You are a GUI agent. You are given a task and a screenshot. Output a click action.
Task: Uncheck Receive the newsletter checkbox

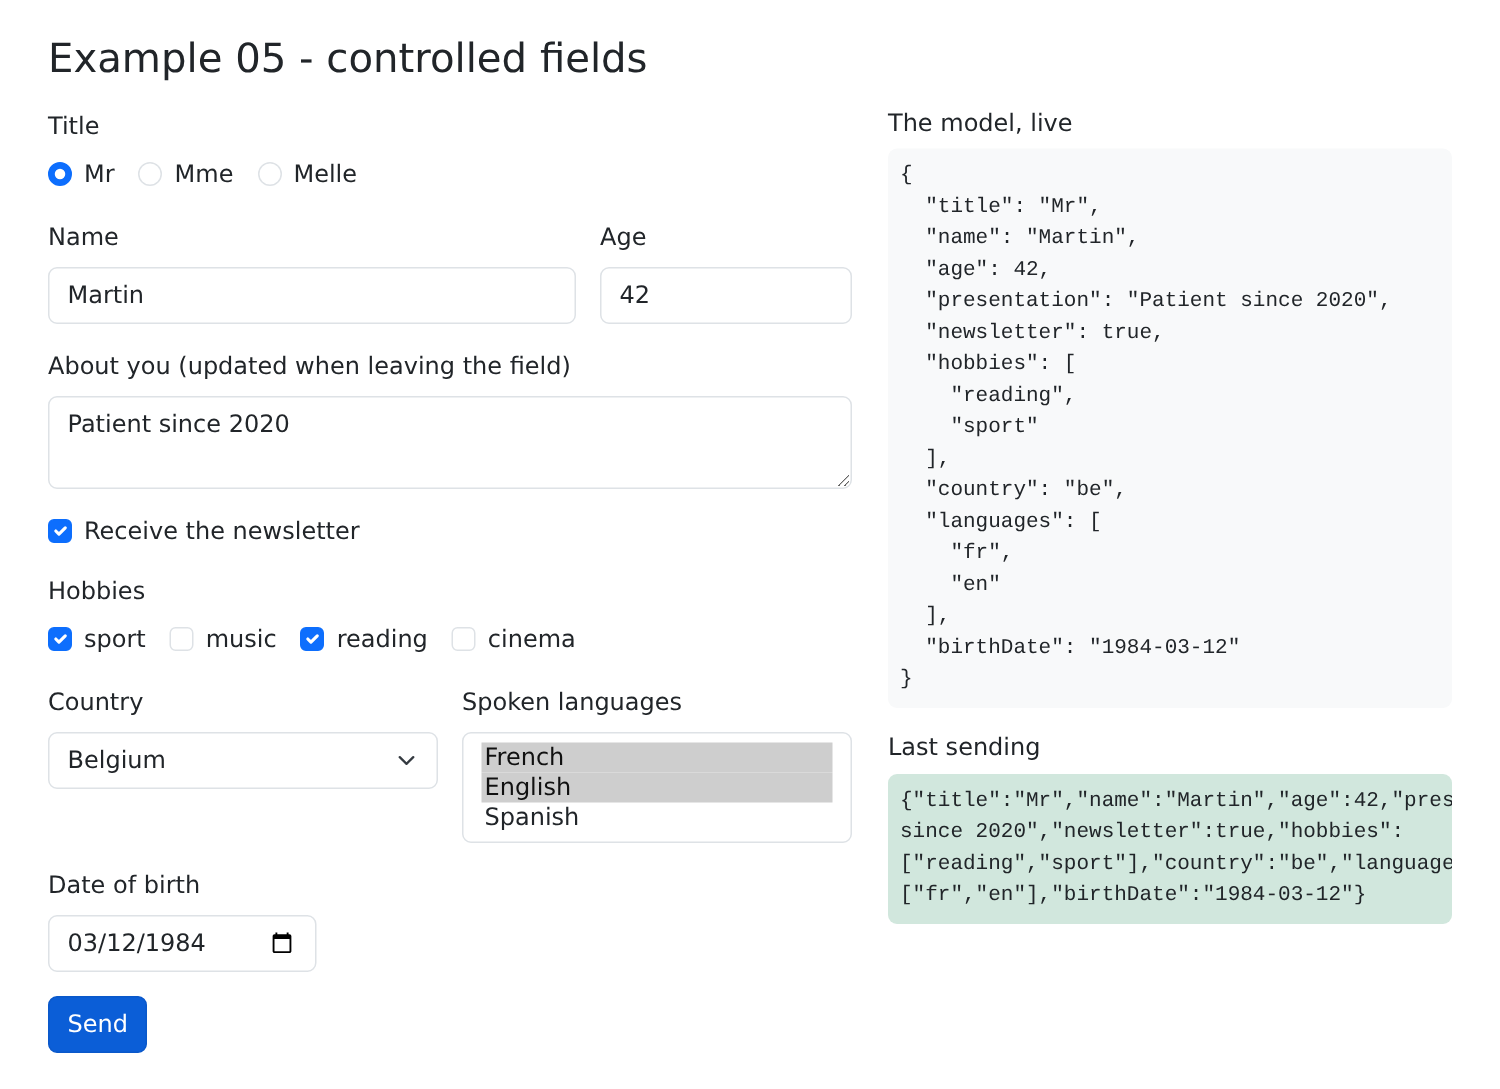point(60,531)
